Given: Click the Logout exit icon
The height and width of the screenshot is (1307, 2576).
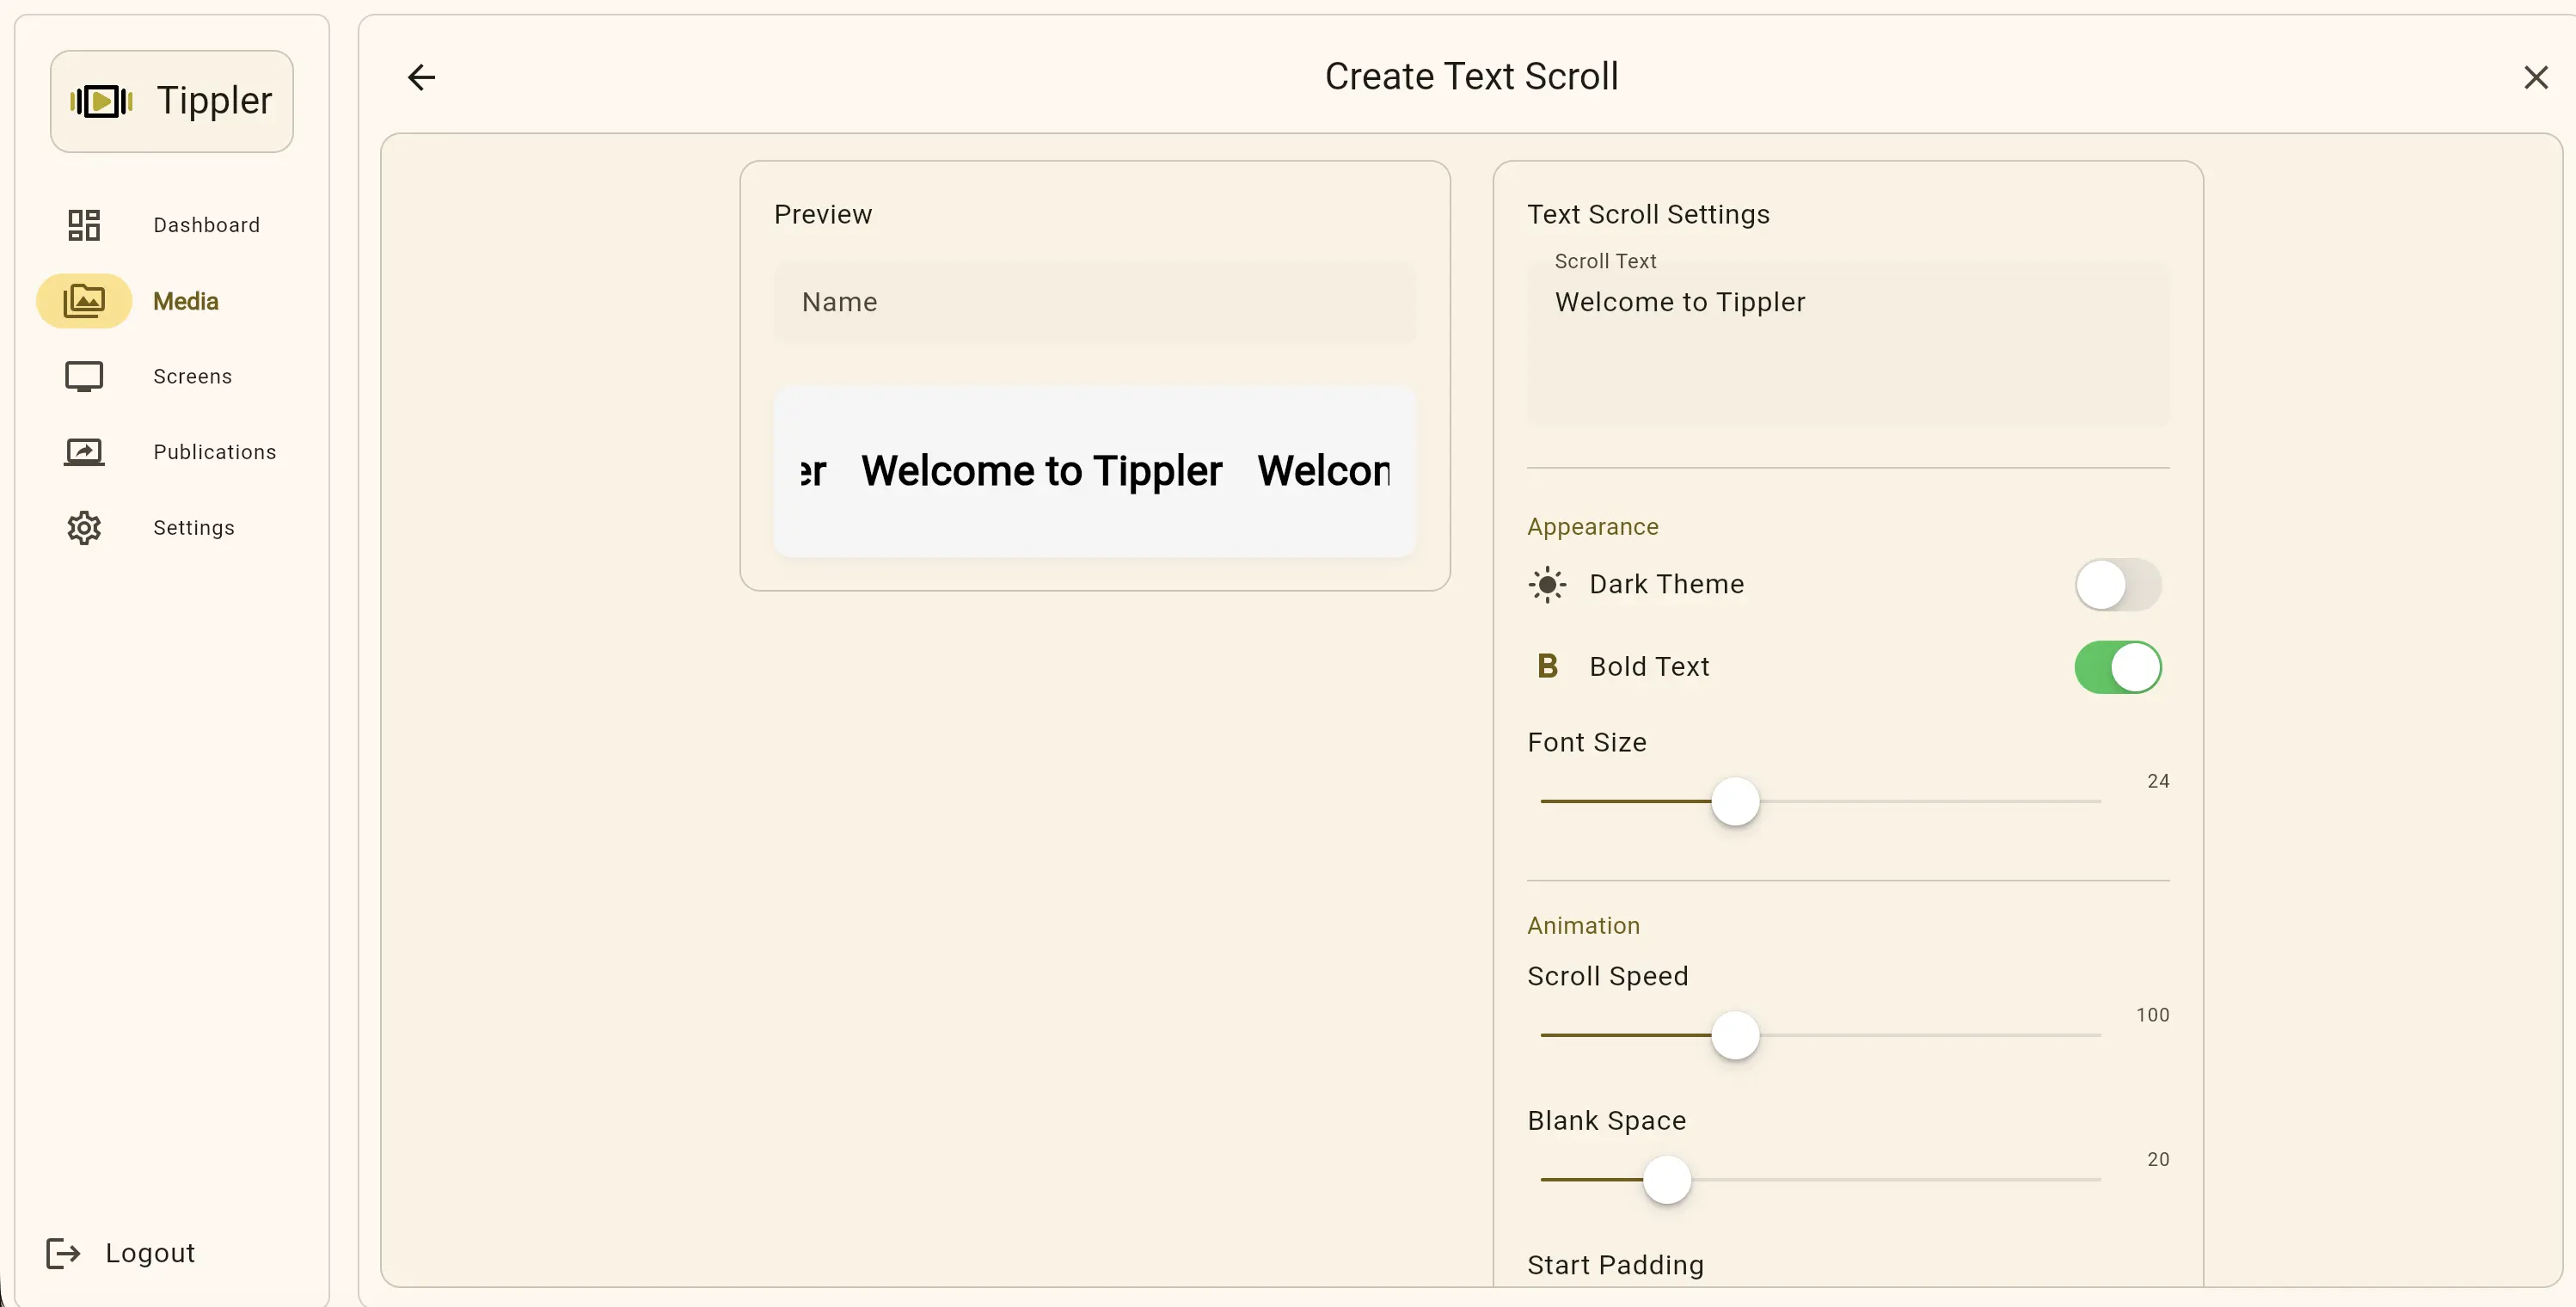Looking at the screenshot, I should tap(63, 1252).
